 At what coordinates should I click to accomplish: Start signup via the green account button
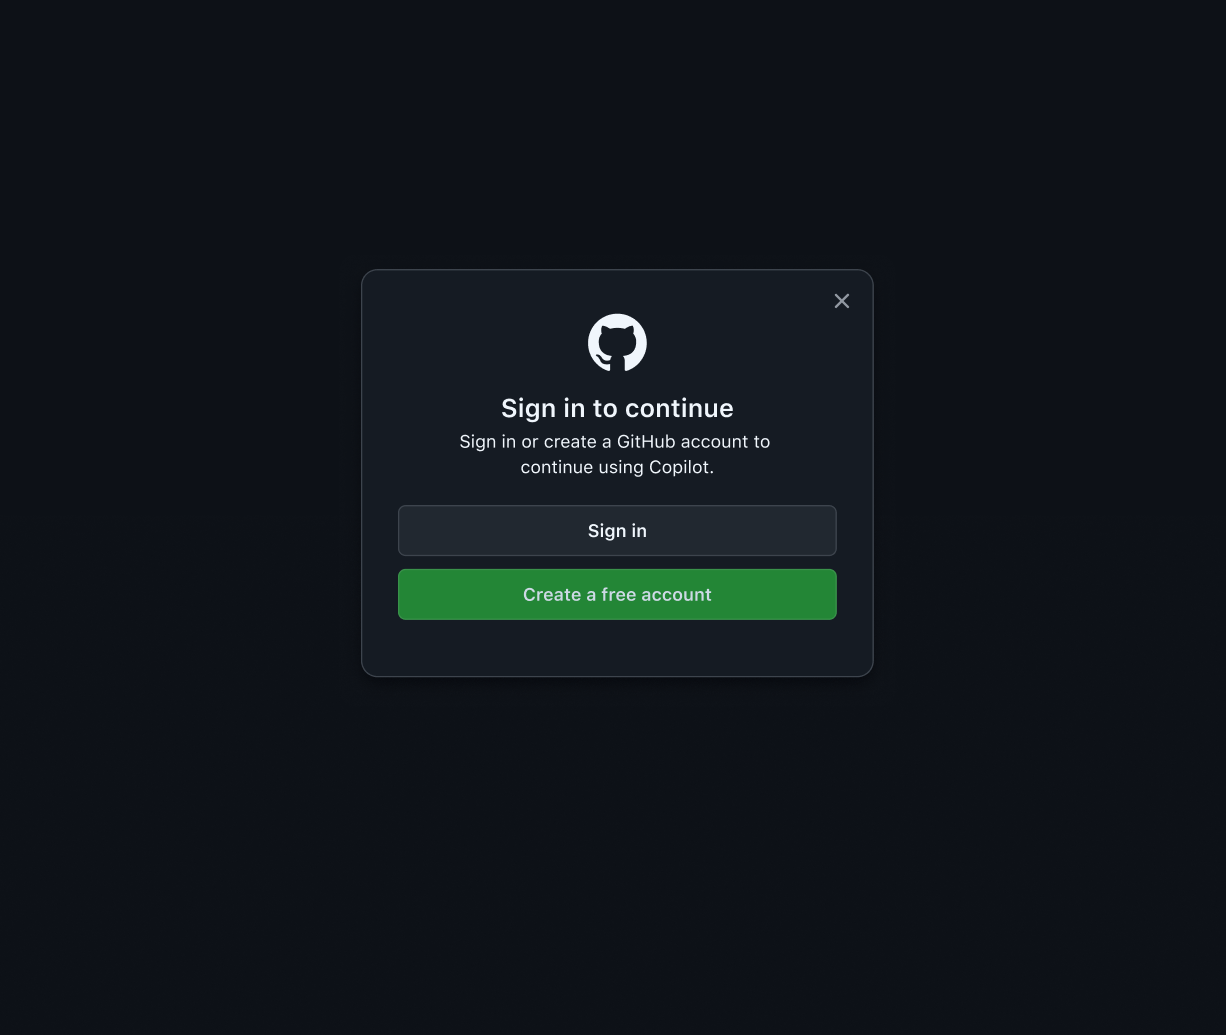[617, 594]
